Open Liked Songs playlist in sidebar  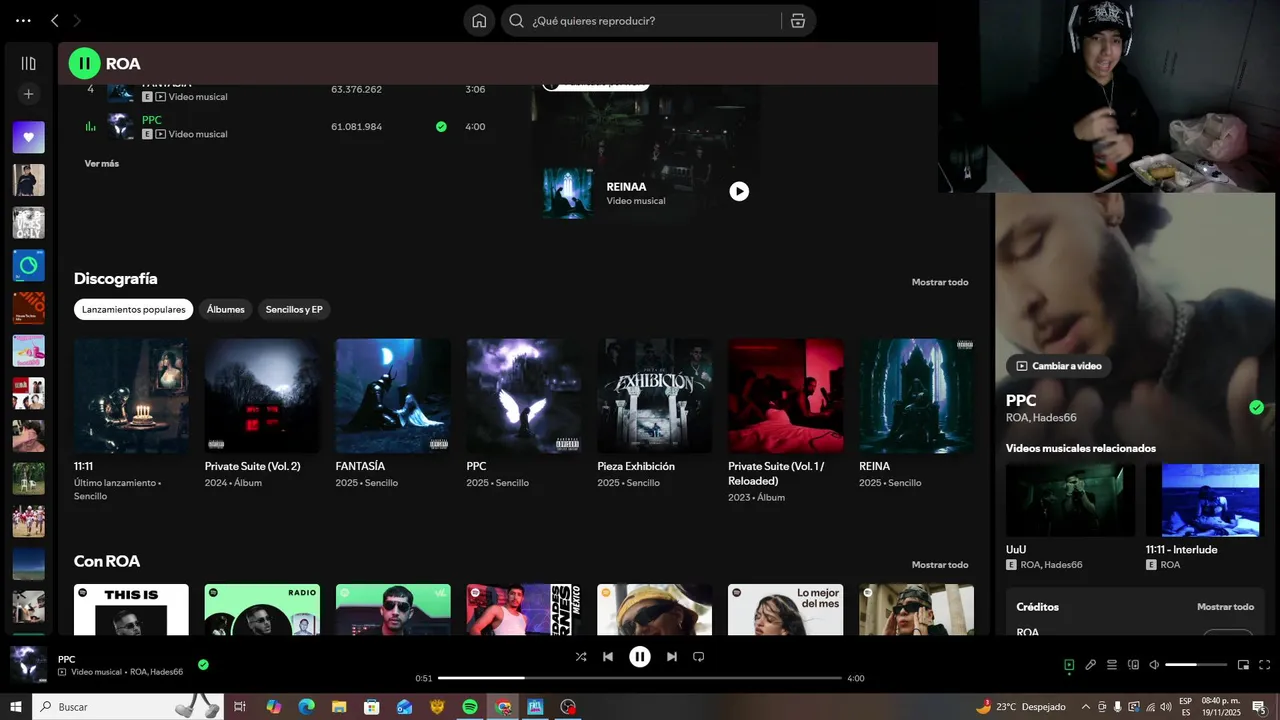point(28,137)
